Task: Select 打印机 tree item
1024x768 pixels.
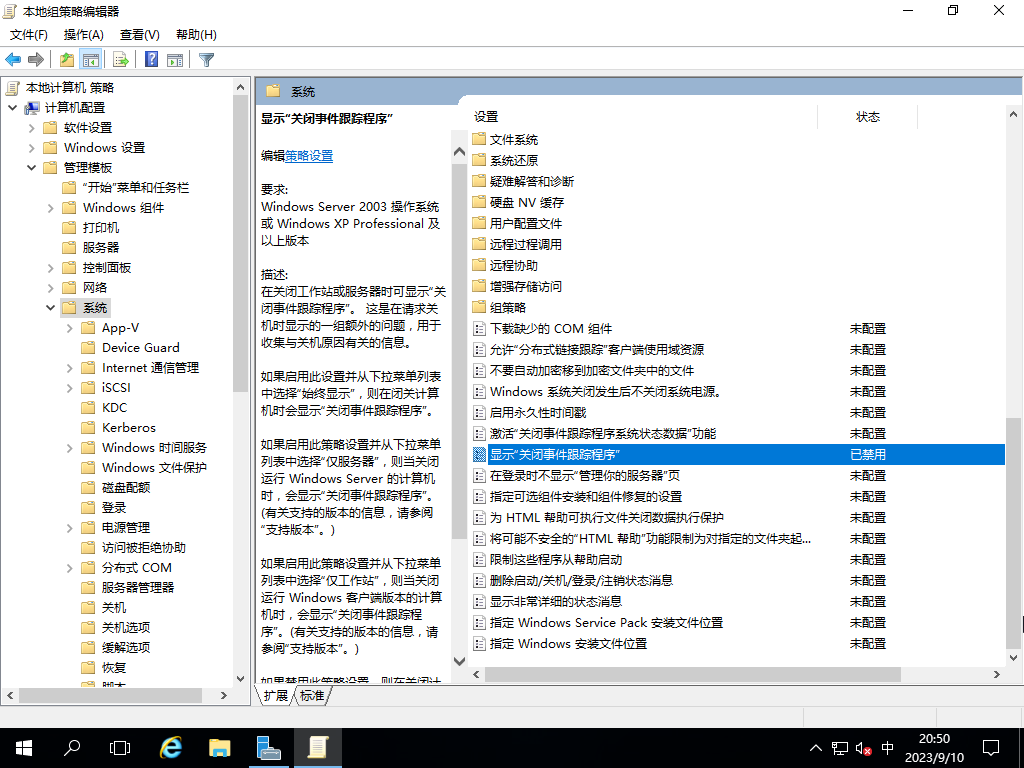Action: point(101,228)
